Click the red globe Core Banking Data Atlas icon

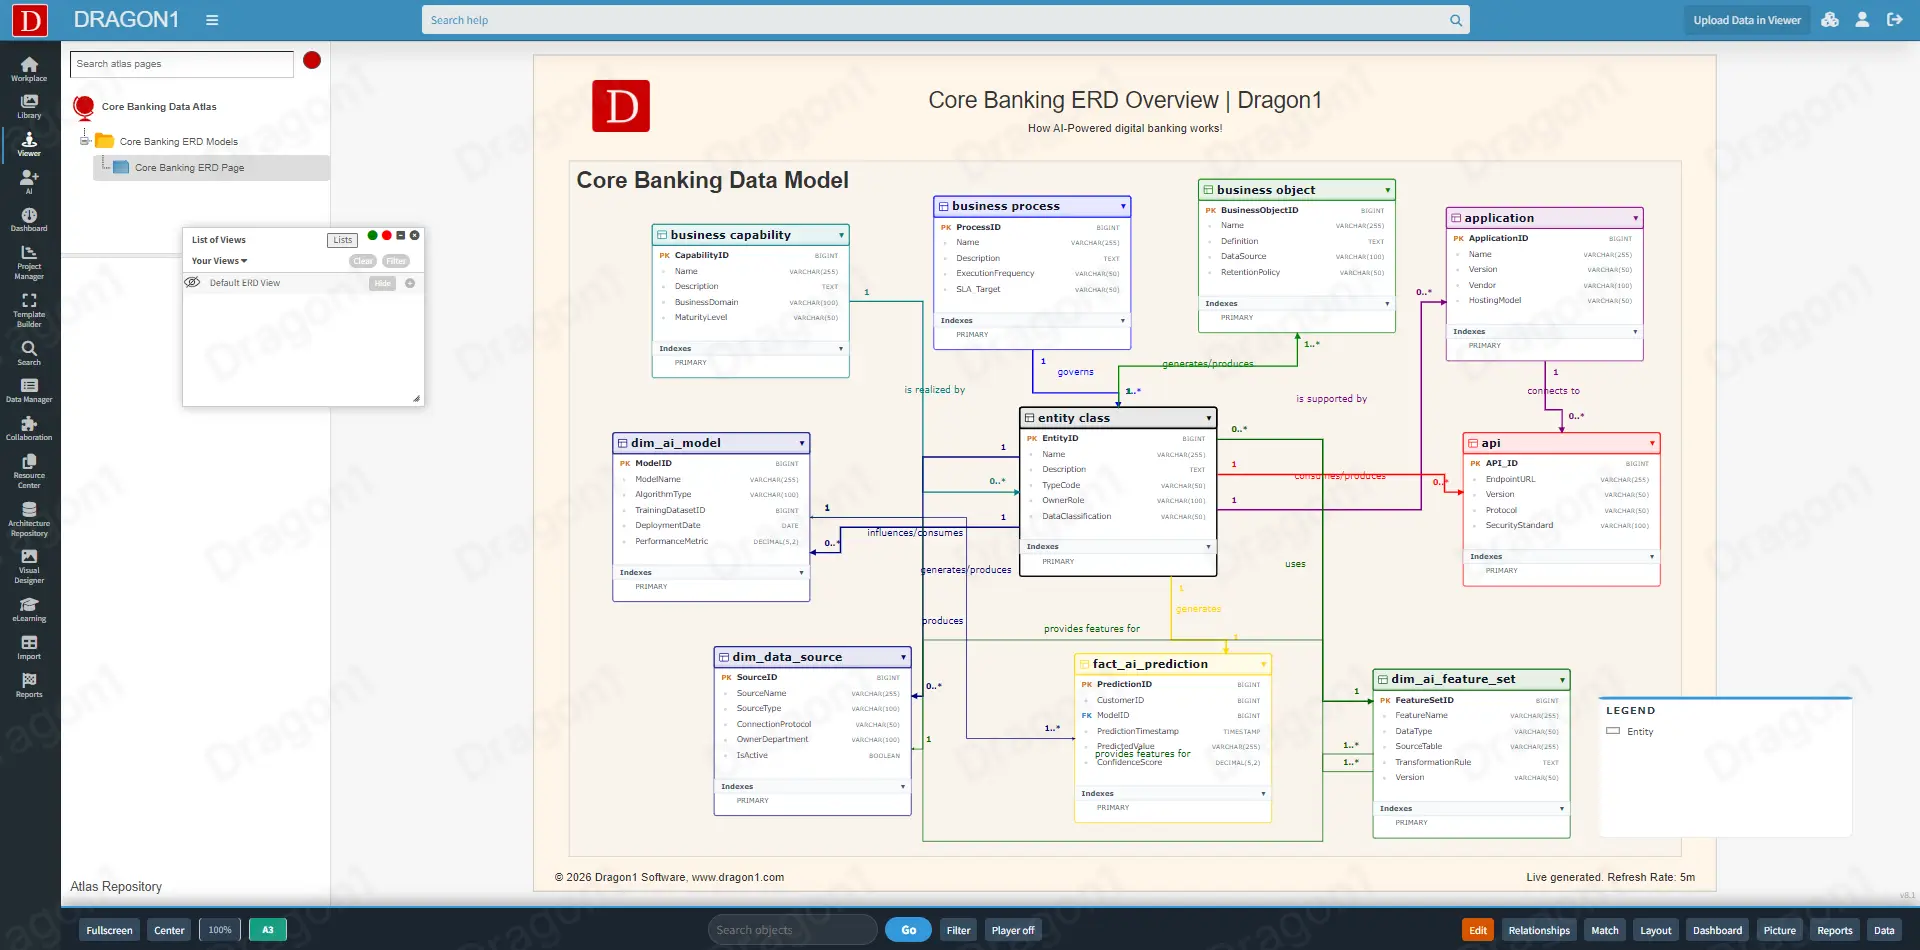[84, 106]
